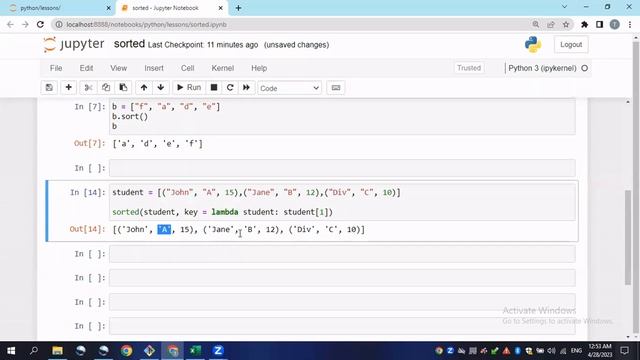Click the Logout button
Viewport: 640px width, 360px height.
571,44
